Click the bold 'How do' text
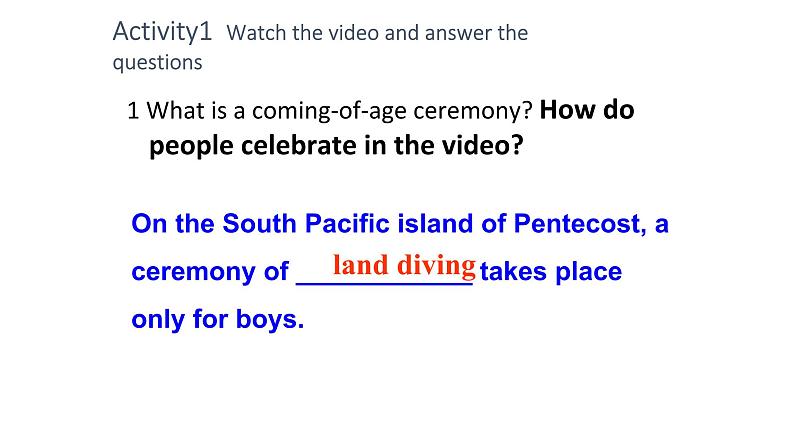Image resolution: width=794 pixels, height=447 pixels. (594, 110)
